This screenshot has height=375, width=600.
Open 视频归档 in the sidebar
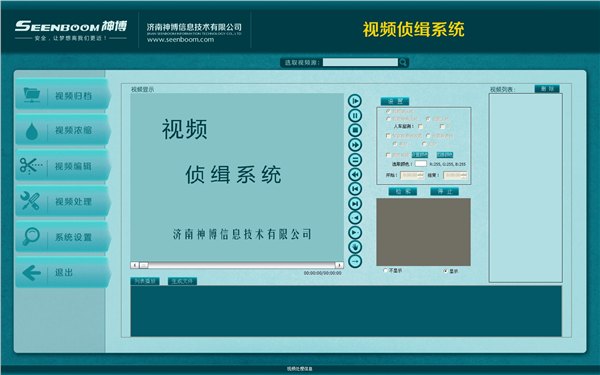tap(63, 95)
